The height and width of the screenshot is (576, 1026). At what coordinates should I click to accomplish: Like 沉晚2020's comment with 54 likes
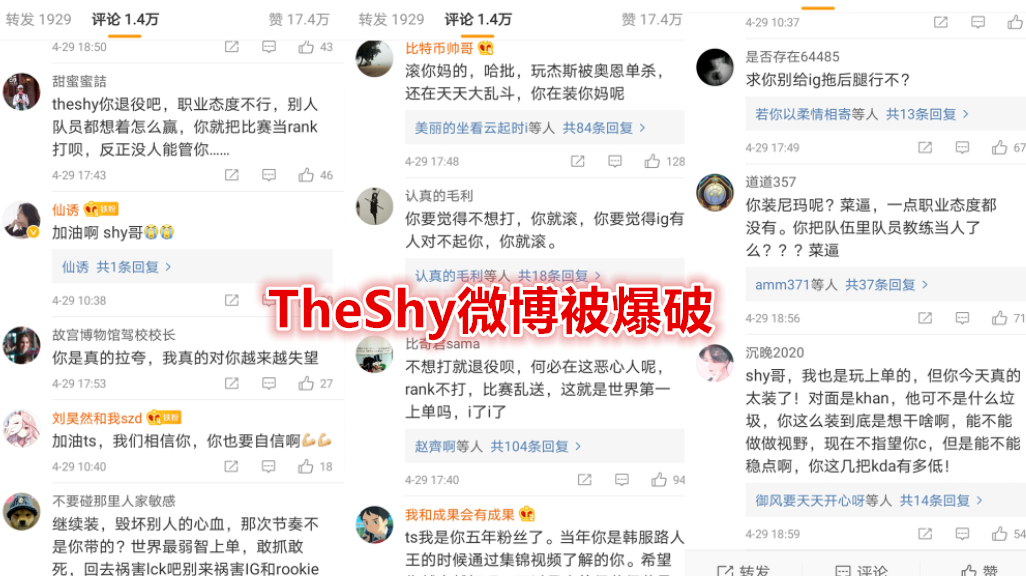point(999,534)
